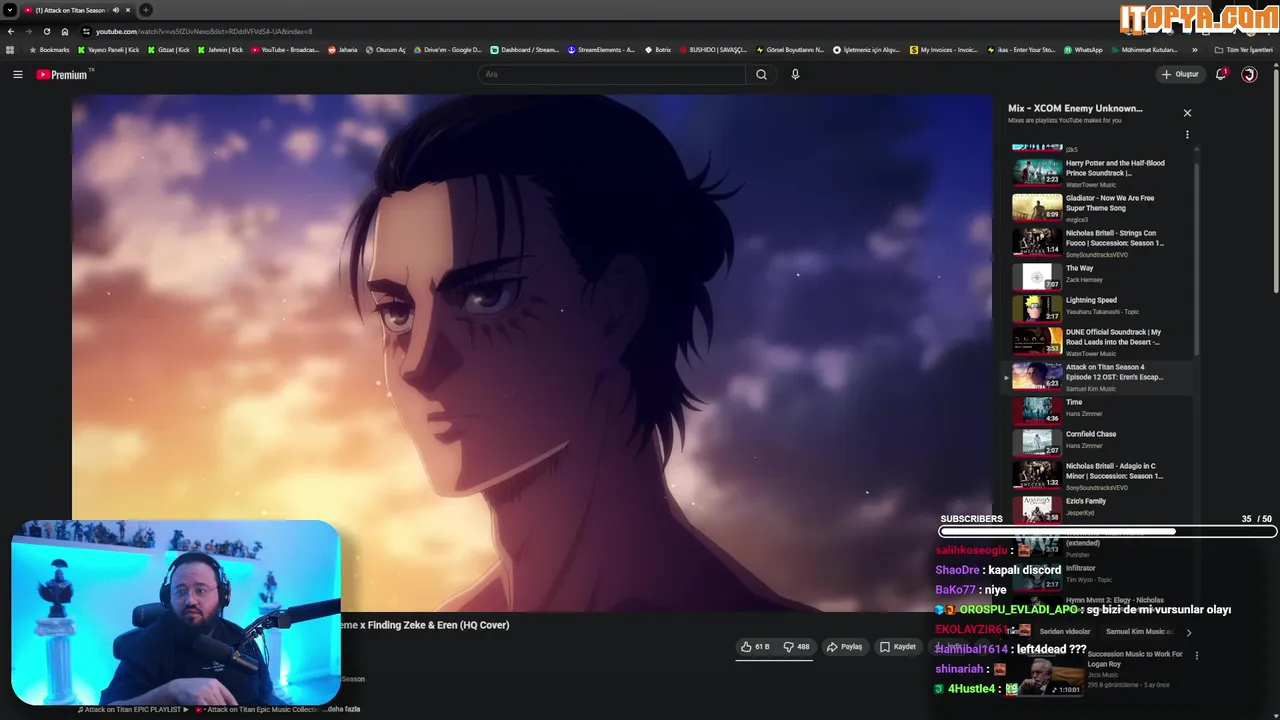Click the main video player

coord(531,353)
